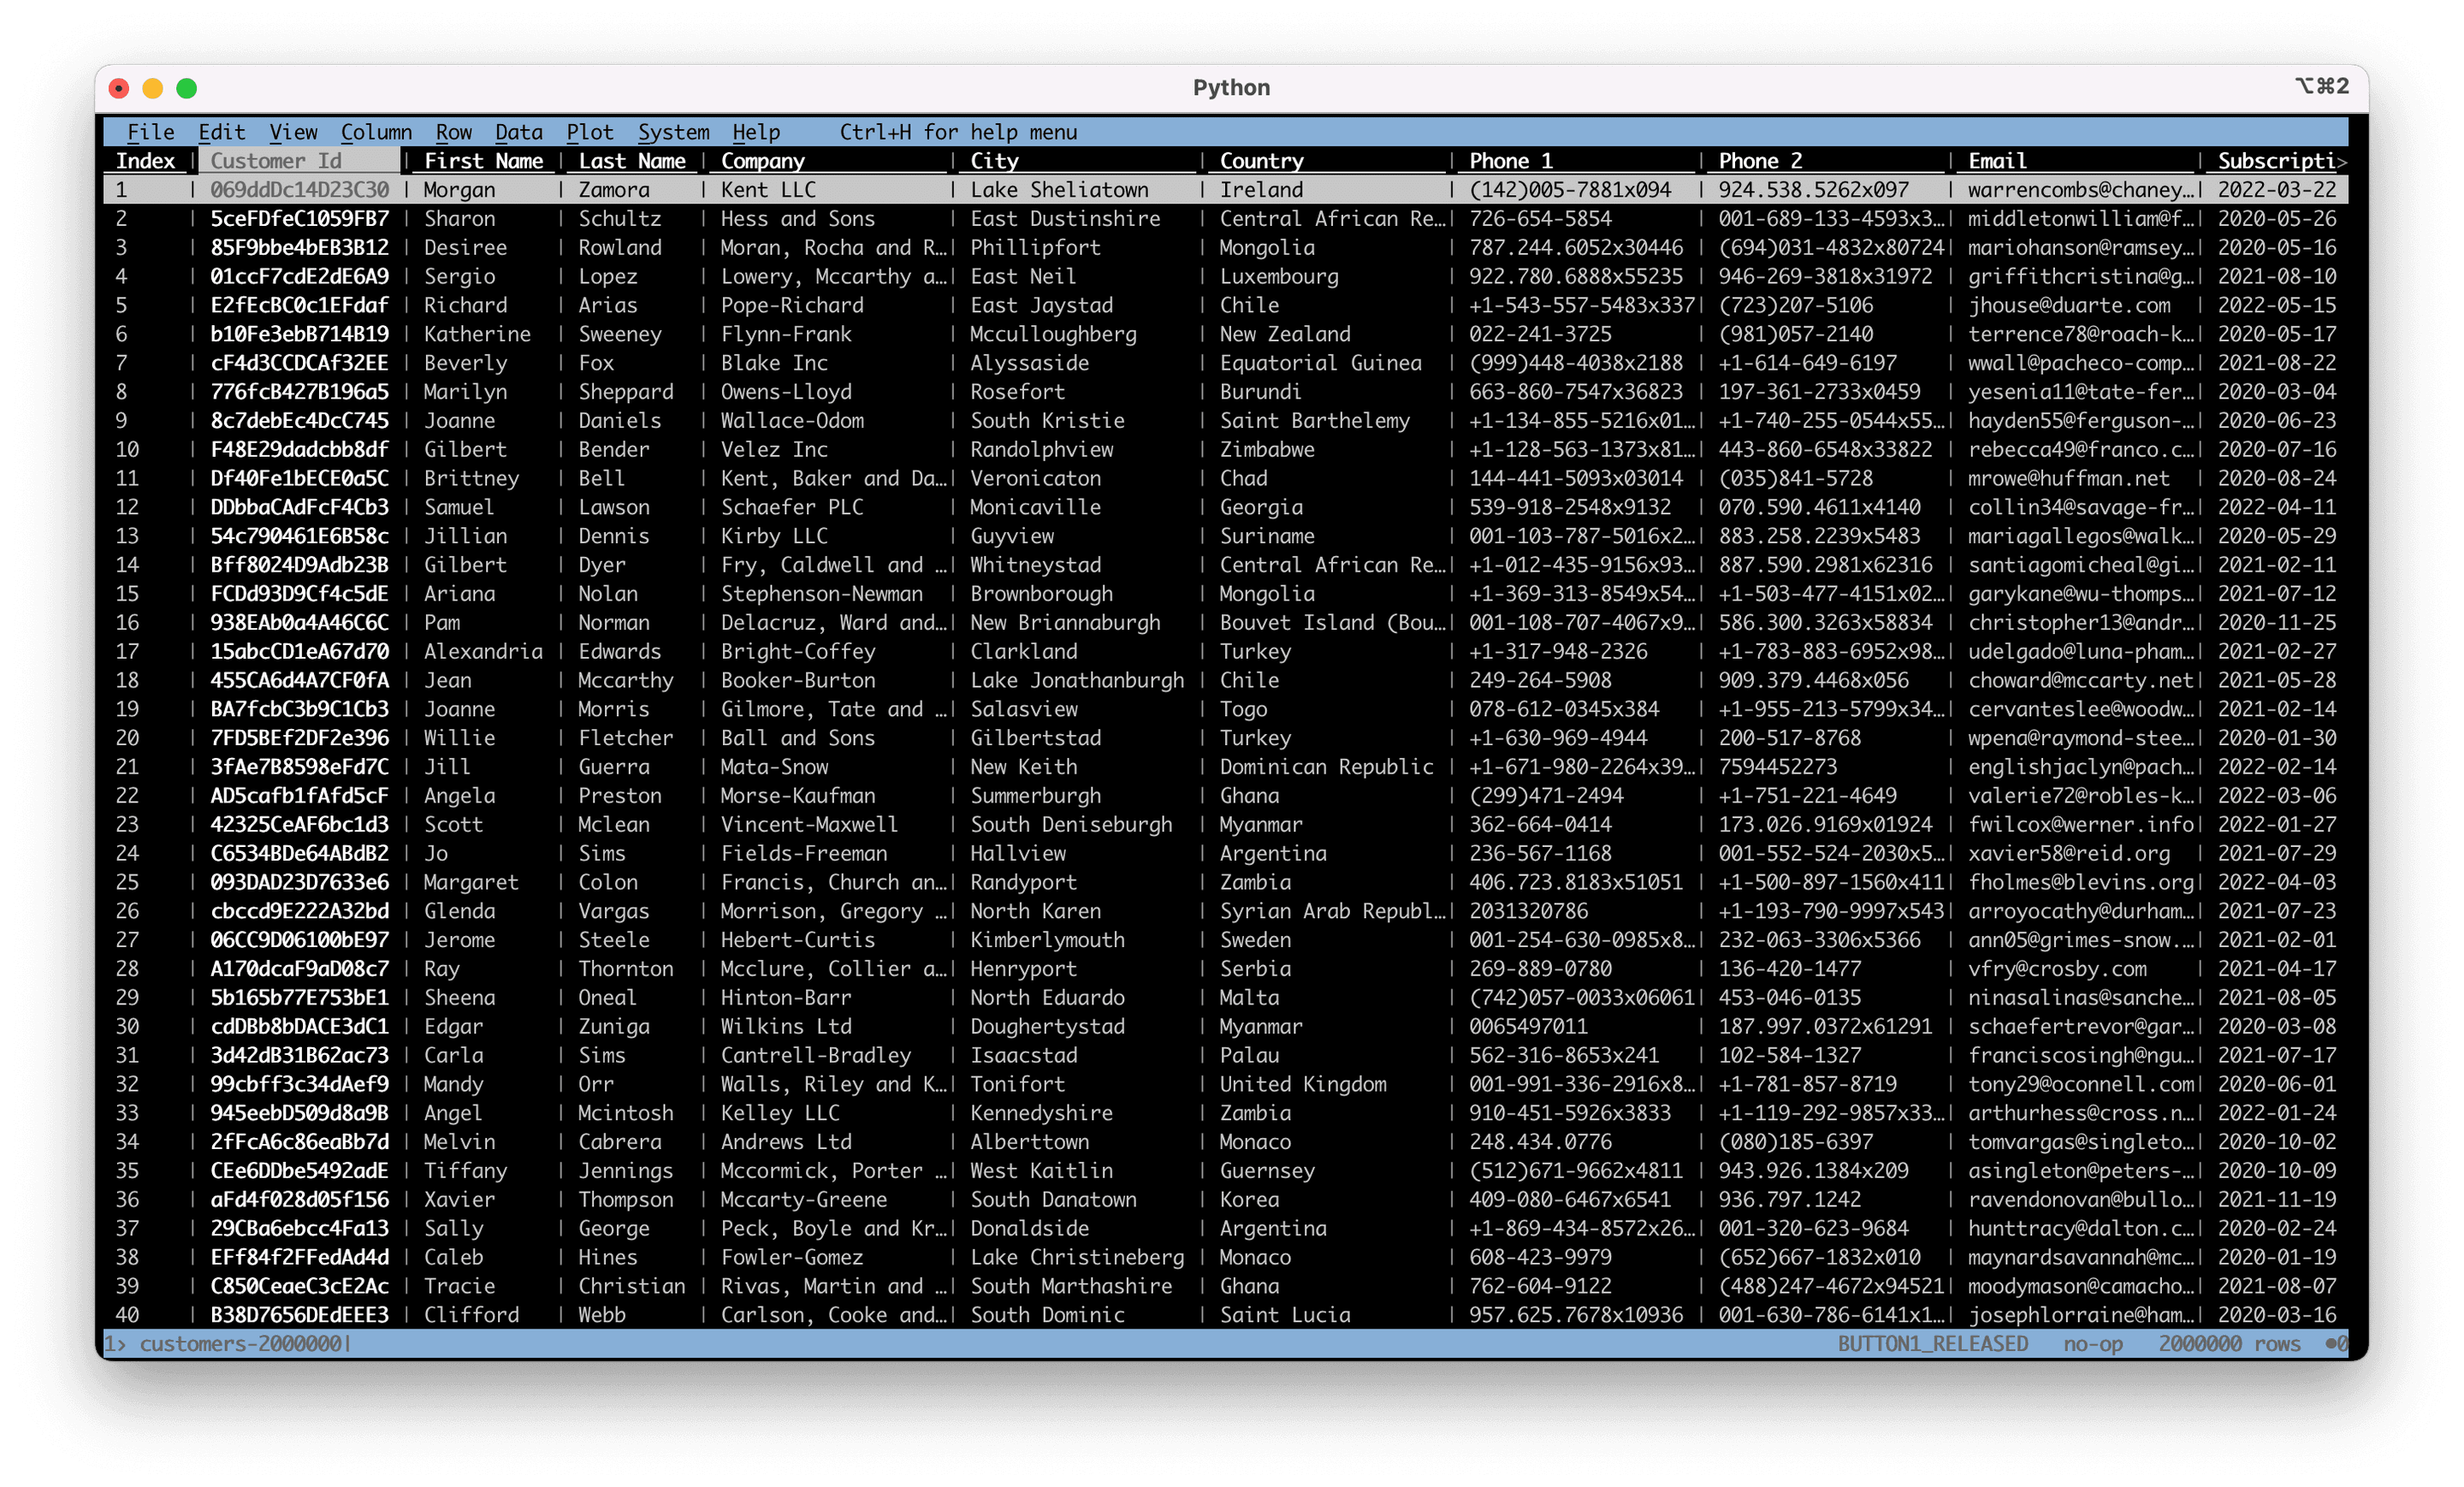The width and height of the screenshot is (2464, 1487).
Task: Open the Row menu
Action: pos(454,132)
